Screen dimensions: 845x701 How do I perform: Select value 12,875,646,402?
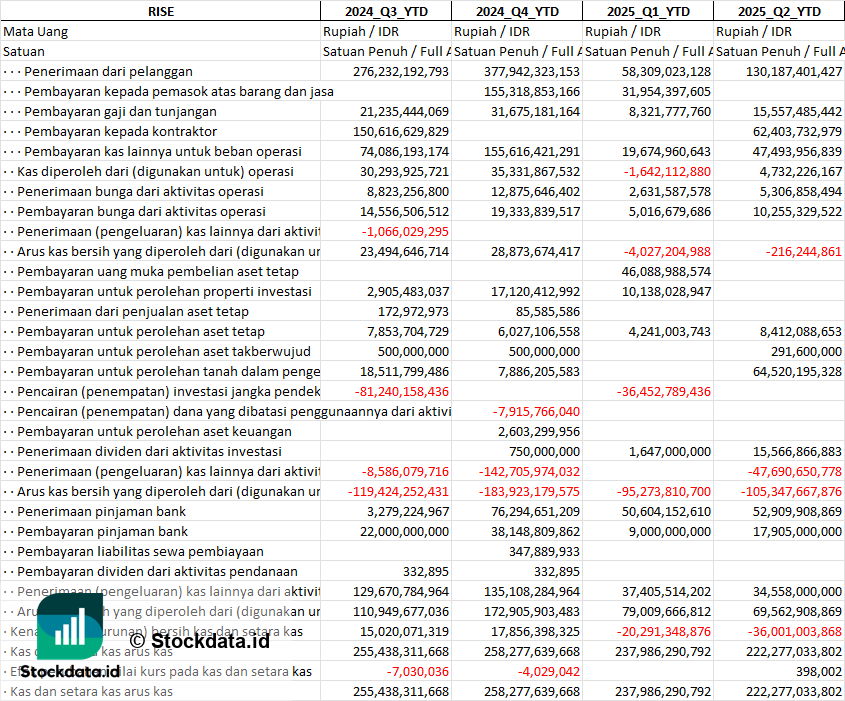(535, 191)
